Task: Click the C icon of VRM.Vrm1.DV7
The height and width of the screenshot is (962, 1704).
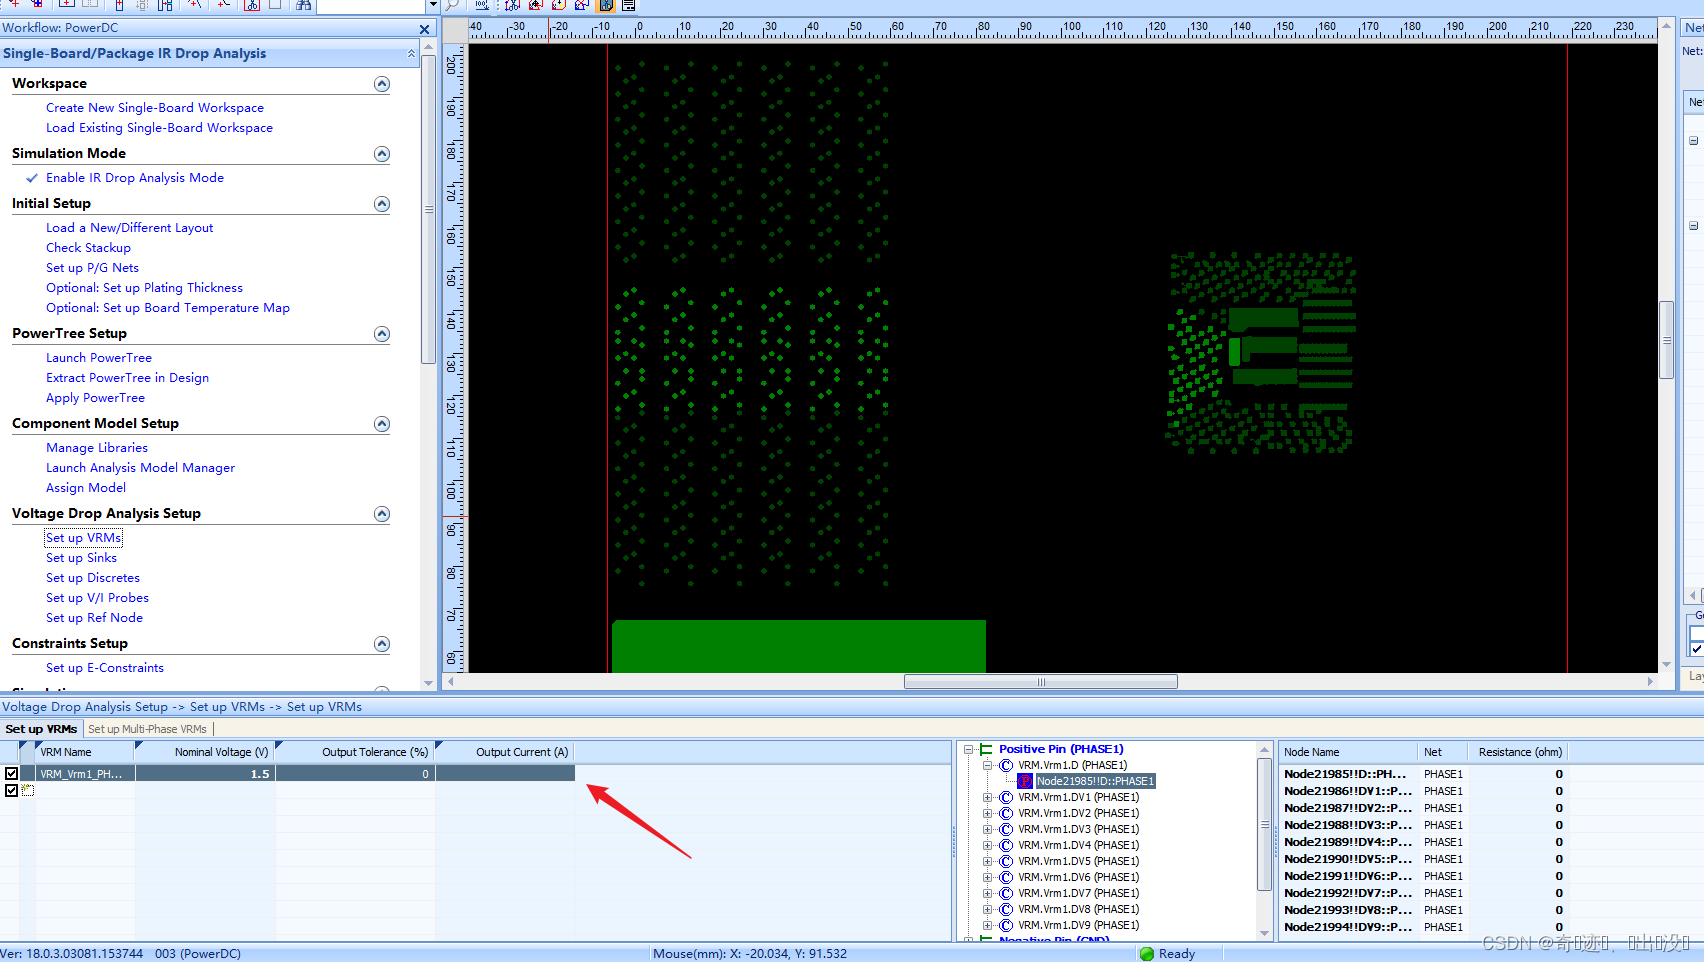Action: (x=1006, y=893)
